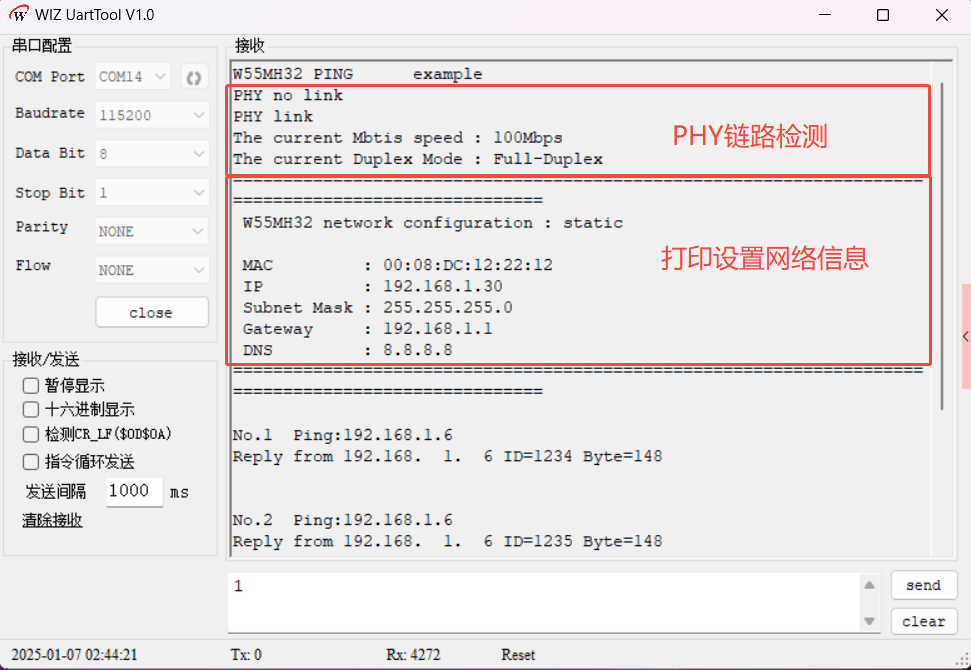The width and height of the screenshot is (971, 670).
Task: Enable 检测CR_LF checkbox
Action: [31, 435]
